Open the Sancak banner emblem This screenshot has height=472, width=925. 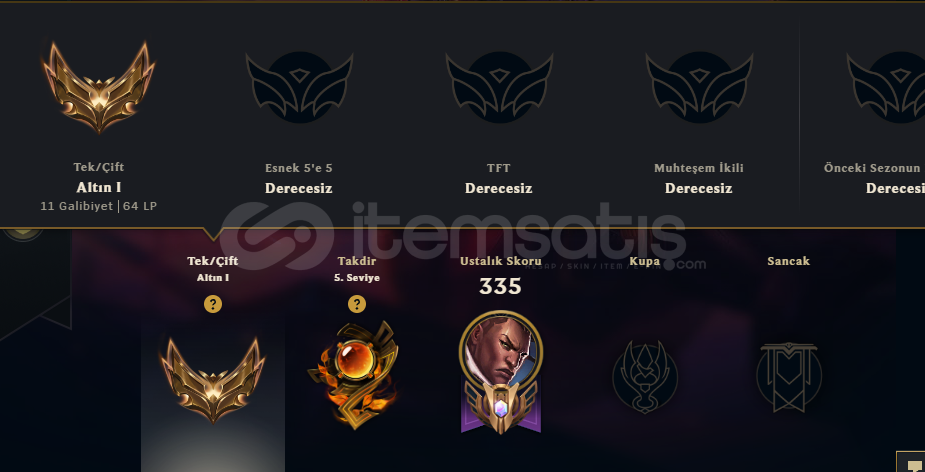789,377
